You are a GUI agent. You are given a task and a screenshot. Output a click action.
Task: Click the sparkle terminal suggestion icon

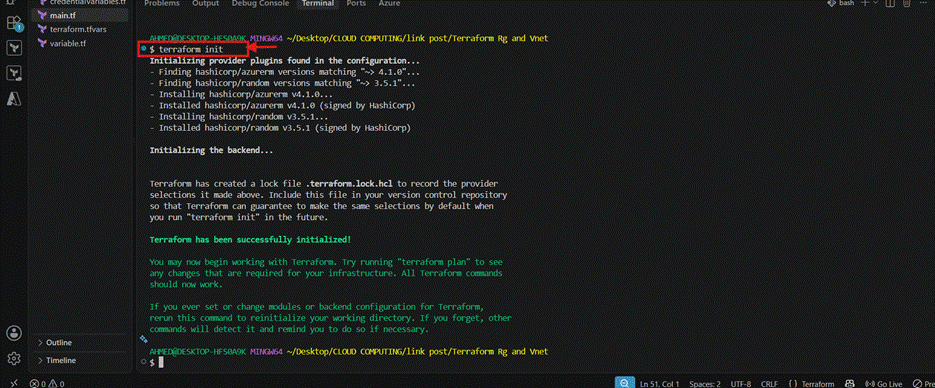(144, 339)
